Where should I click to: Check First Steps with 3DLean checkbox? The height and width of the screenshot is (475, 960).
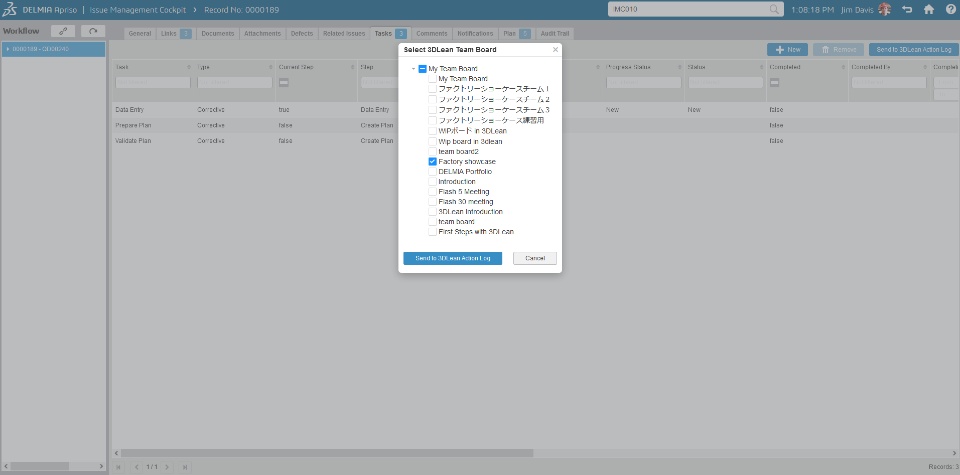tap(432, 232)
